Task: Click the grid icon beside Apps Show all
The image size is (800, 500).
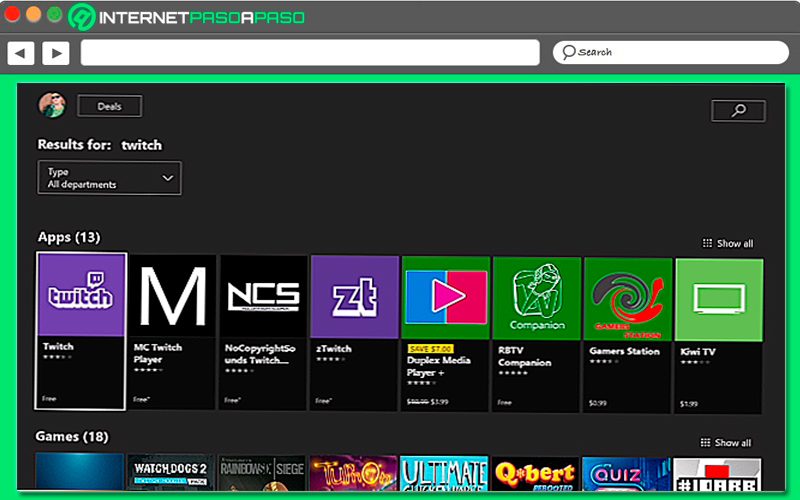Action: (707, 243)
